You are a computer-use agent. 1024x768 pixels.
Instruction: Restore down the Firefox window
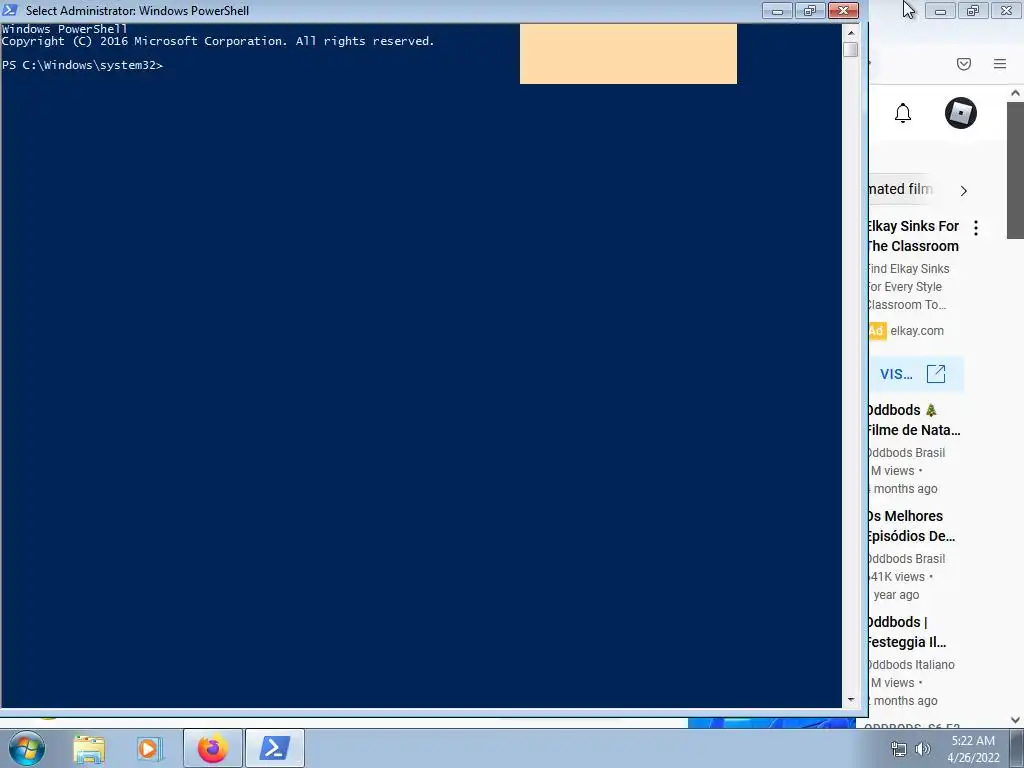pyautogui.click(x=973, y=10)
